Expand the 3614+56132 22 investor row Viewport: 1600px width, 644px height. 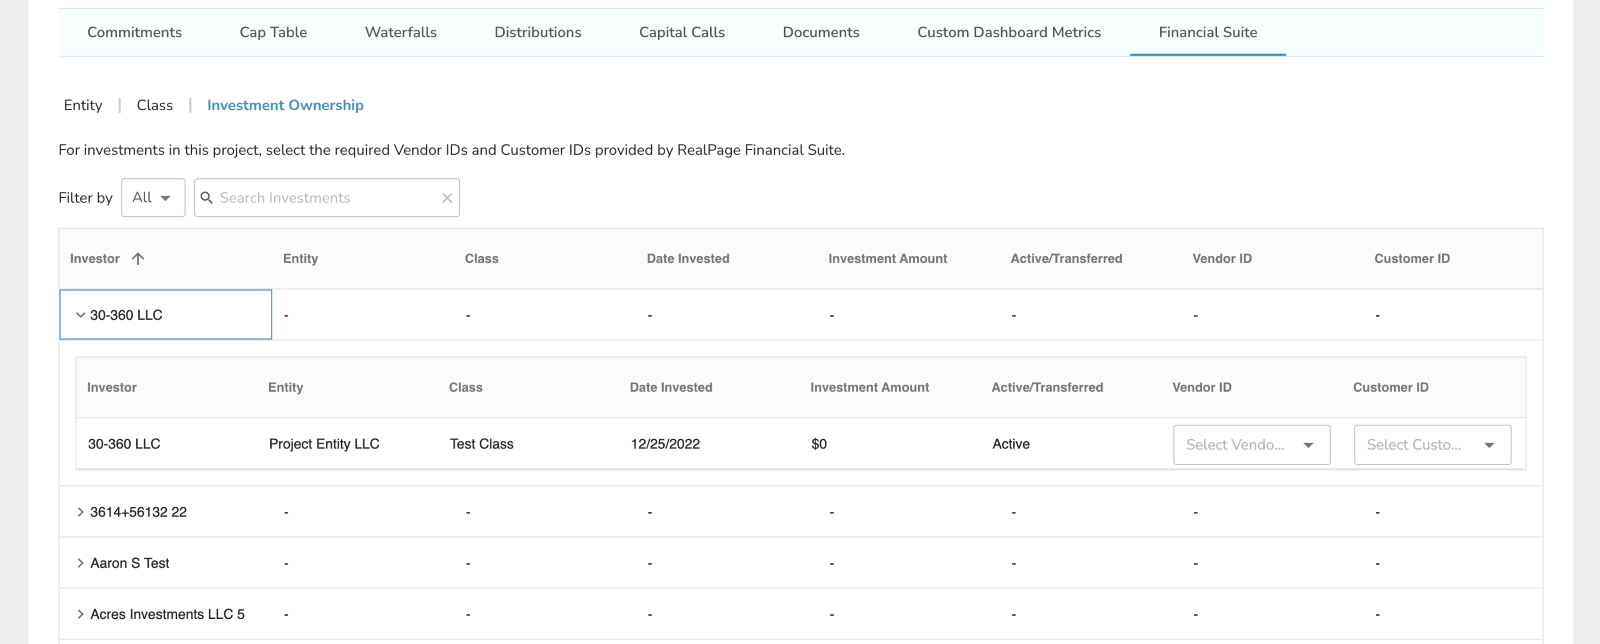[81, 512]
